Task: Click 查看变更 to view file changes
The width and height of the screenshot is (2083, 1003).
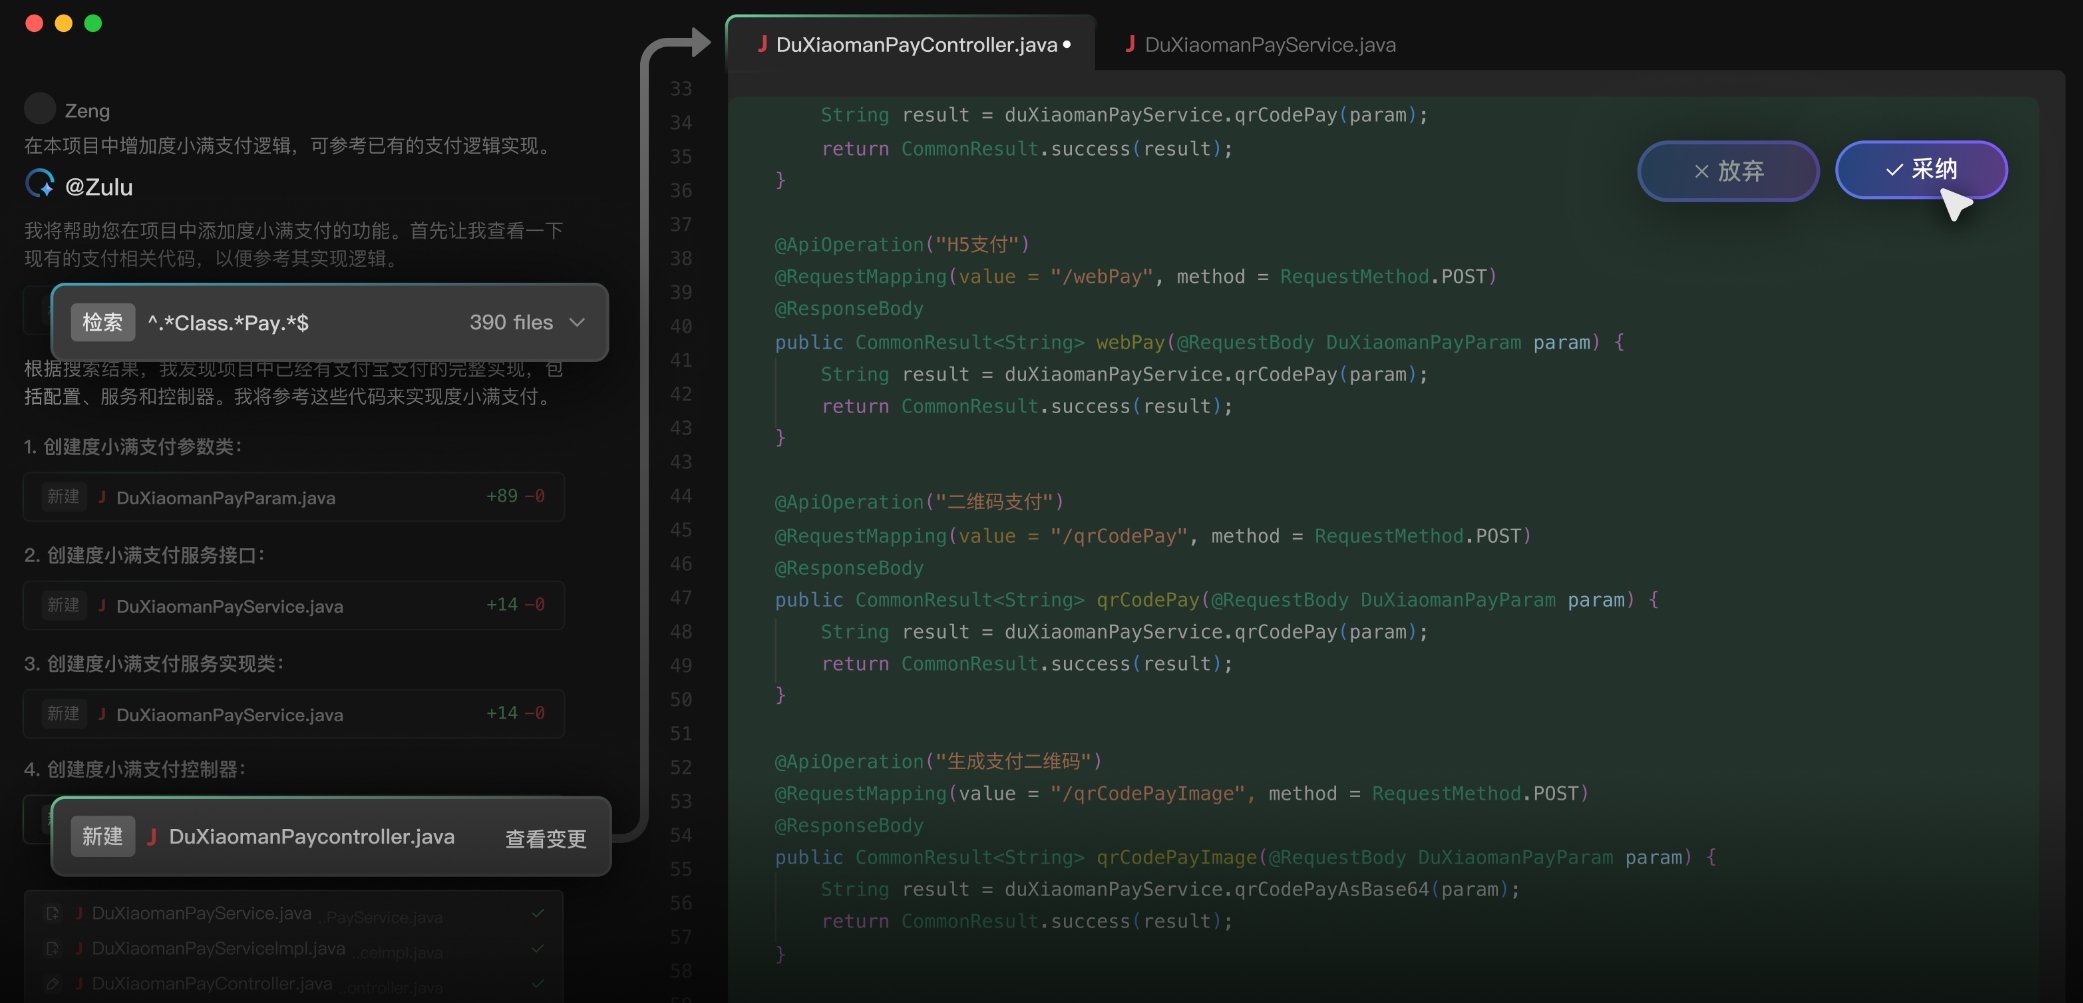Action: point(545,839)
